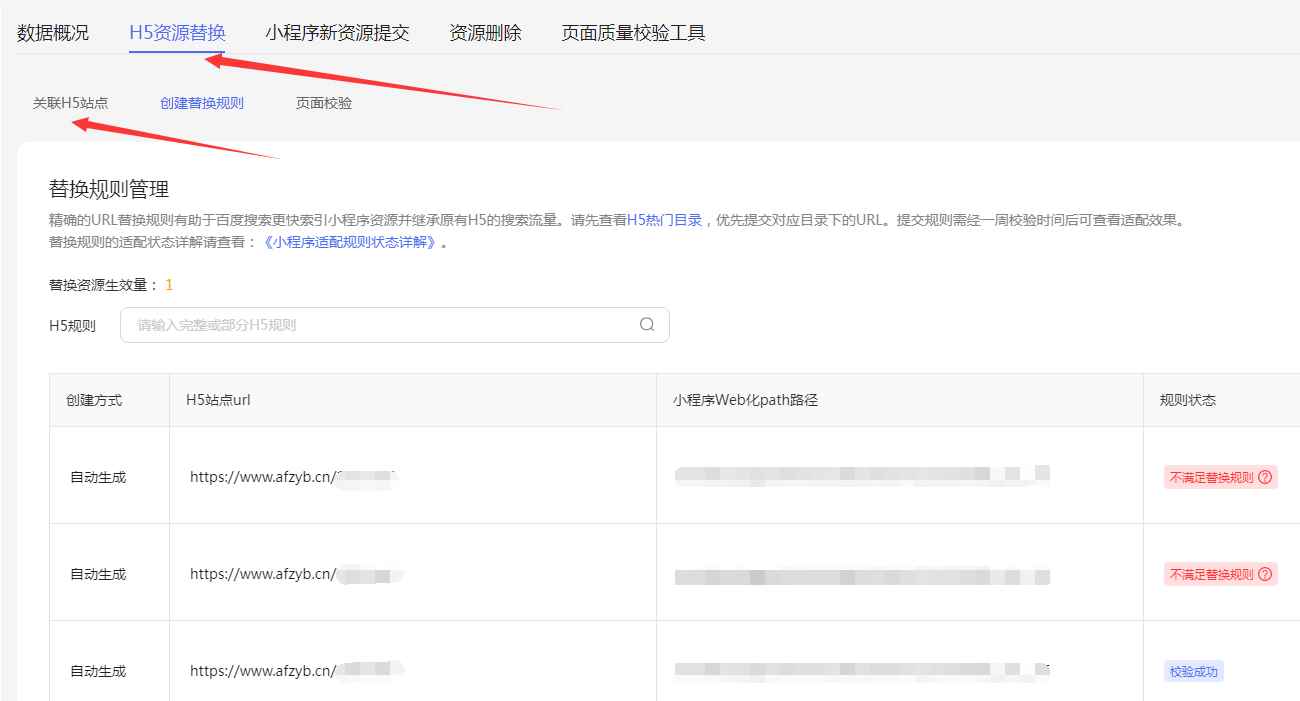Image resolution: width=1300 pixels, height=701 pixels.
Task: Click the 替换规则管理 heading
Action: [x=109, y=189]
